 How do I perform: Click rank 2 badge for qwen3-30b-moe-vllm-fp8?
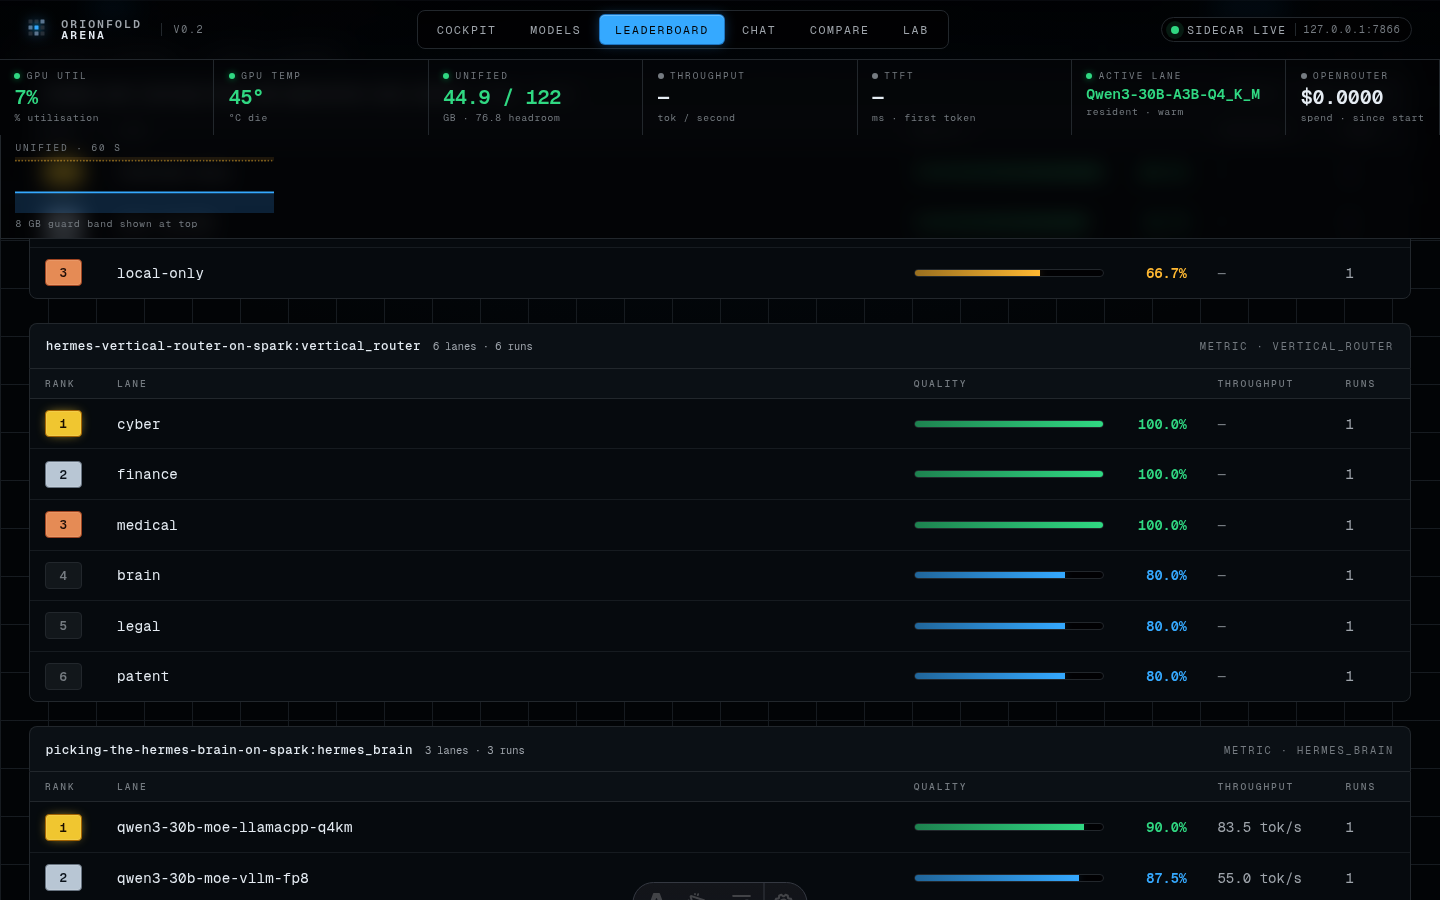63,878
